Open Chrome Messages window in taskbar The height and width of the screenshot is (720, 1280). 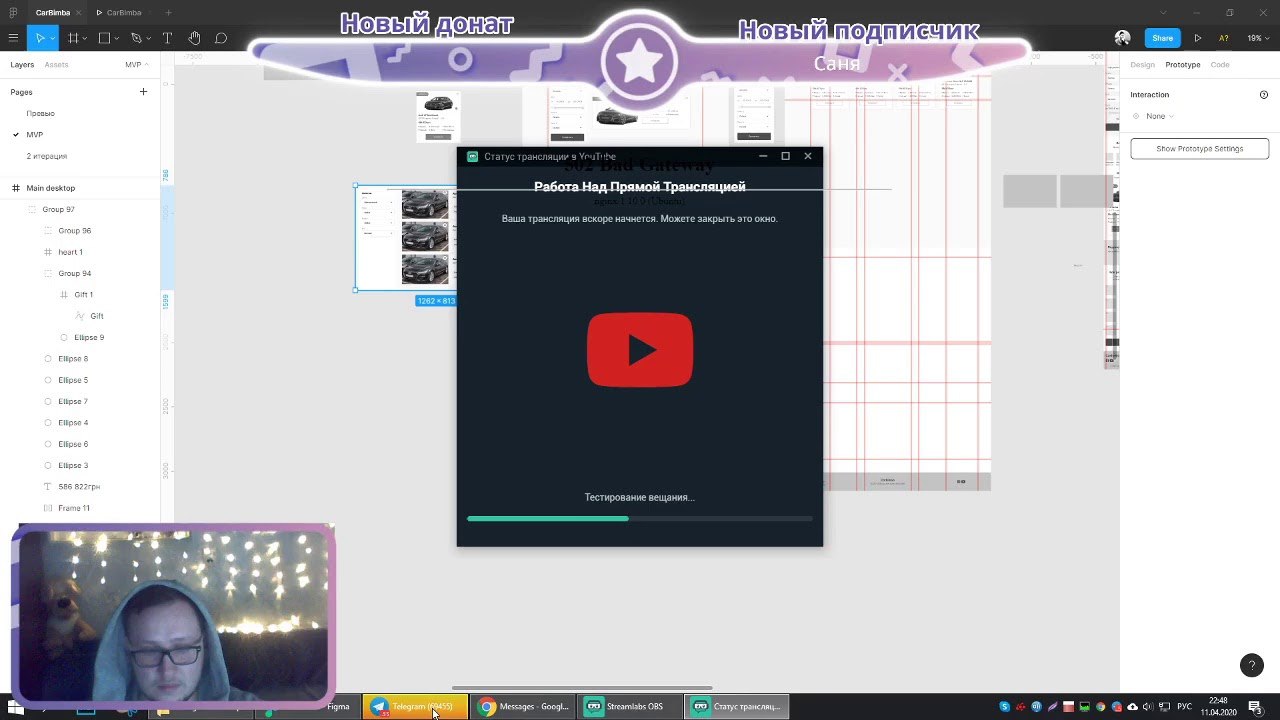coord(522,706)
